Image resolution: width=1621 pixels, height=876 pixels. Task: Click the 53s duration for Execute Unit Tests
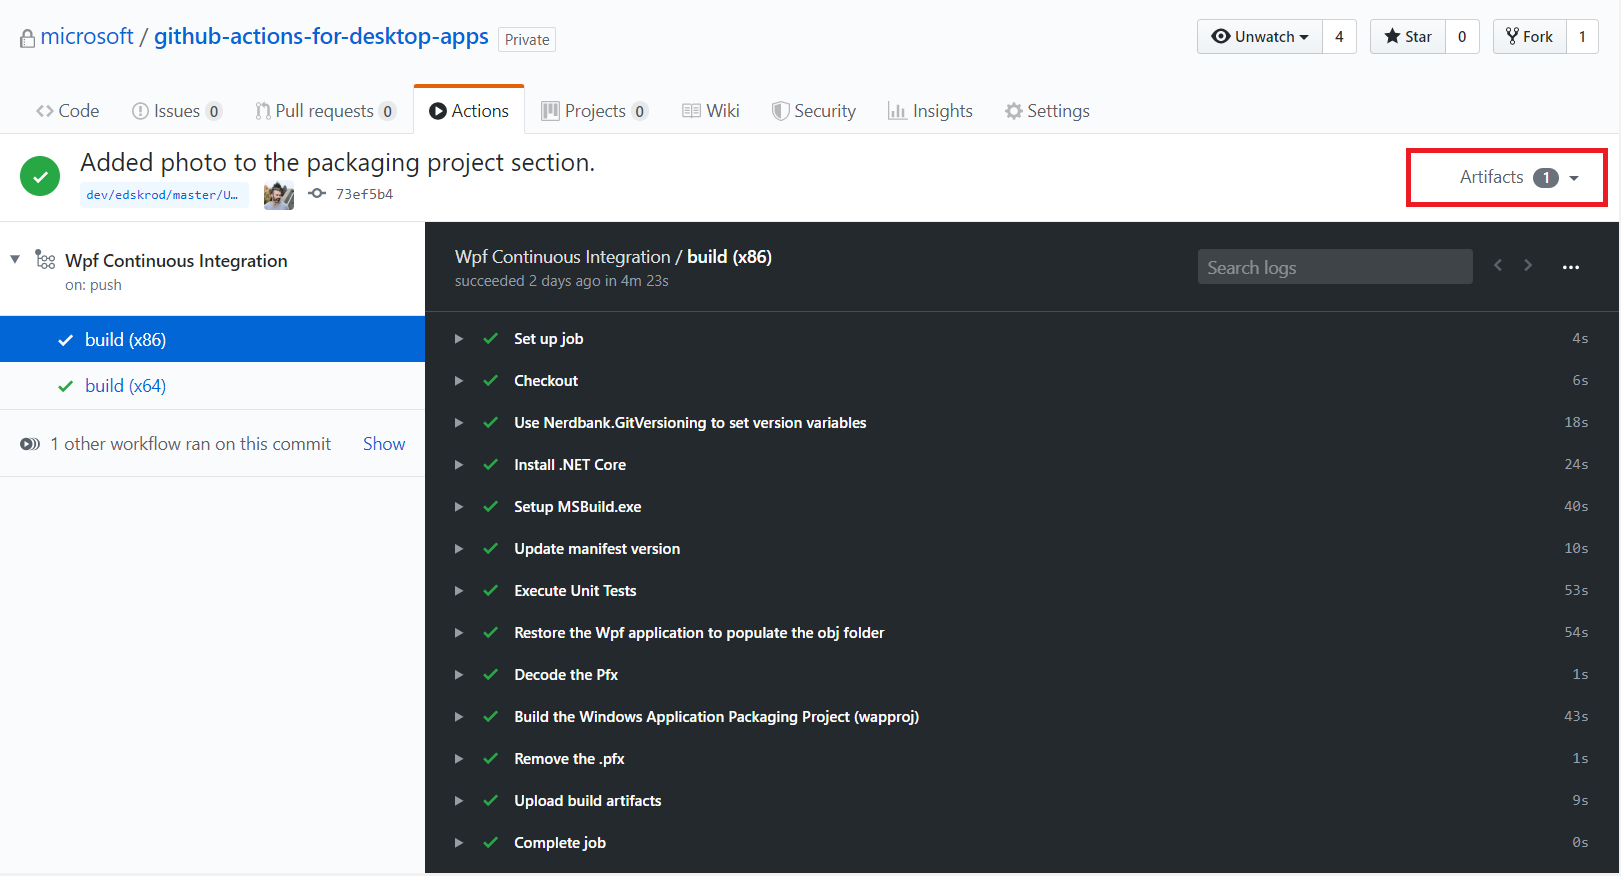tap(1576, 591)
